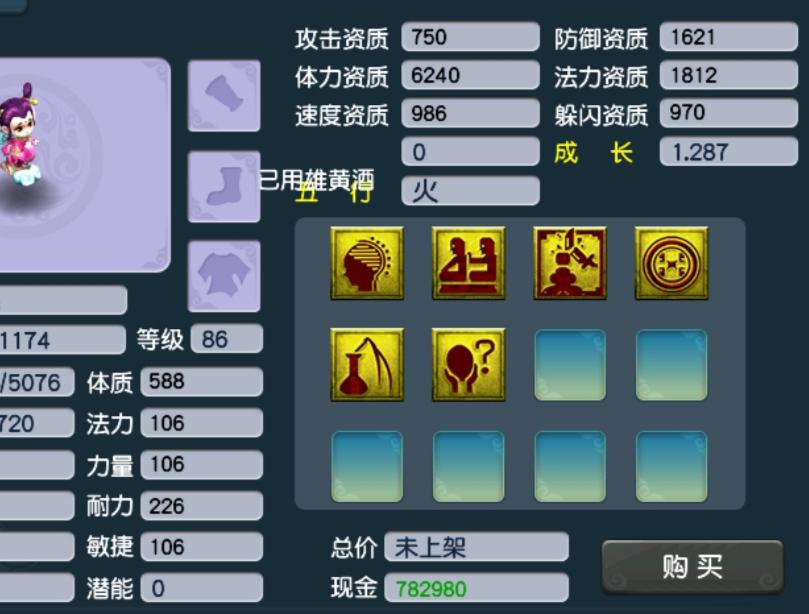This screenshot has height=614, width=809.
Task: Open the boot equipment slot
Action: (224, 186)
